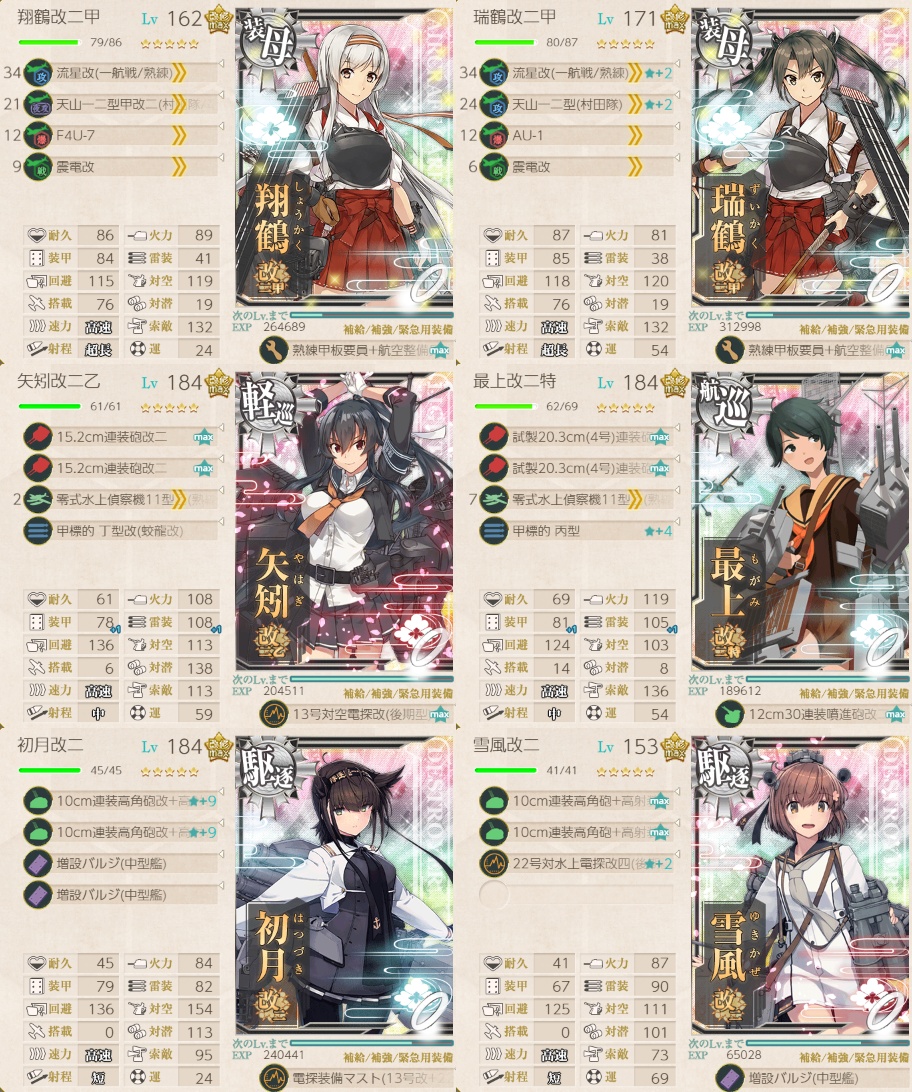
Task: Click the arrow right of 甲標的 丁型改(蛟龍改)
Action: [221, 522]
